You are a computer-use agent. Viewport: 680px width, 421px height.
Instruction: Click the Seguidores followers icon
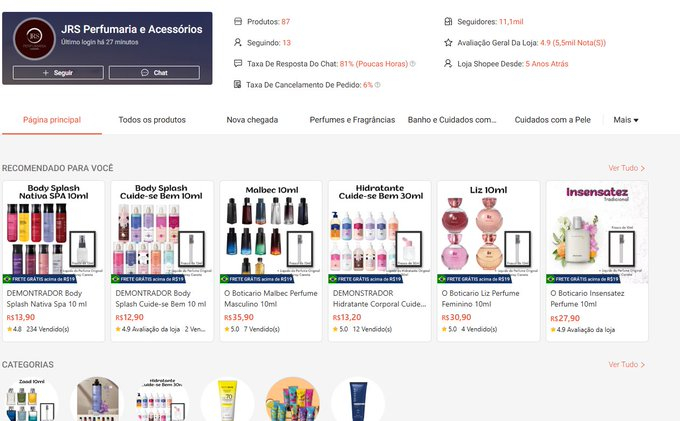pos(448,21)
